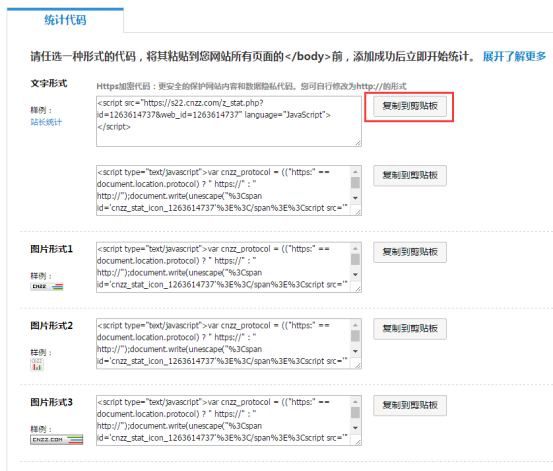Click inside the 图片形式2 code text area
The image size is (553, 471).
[224, 344]
